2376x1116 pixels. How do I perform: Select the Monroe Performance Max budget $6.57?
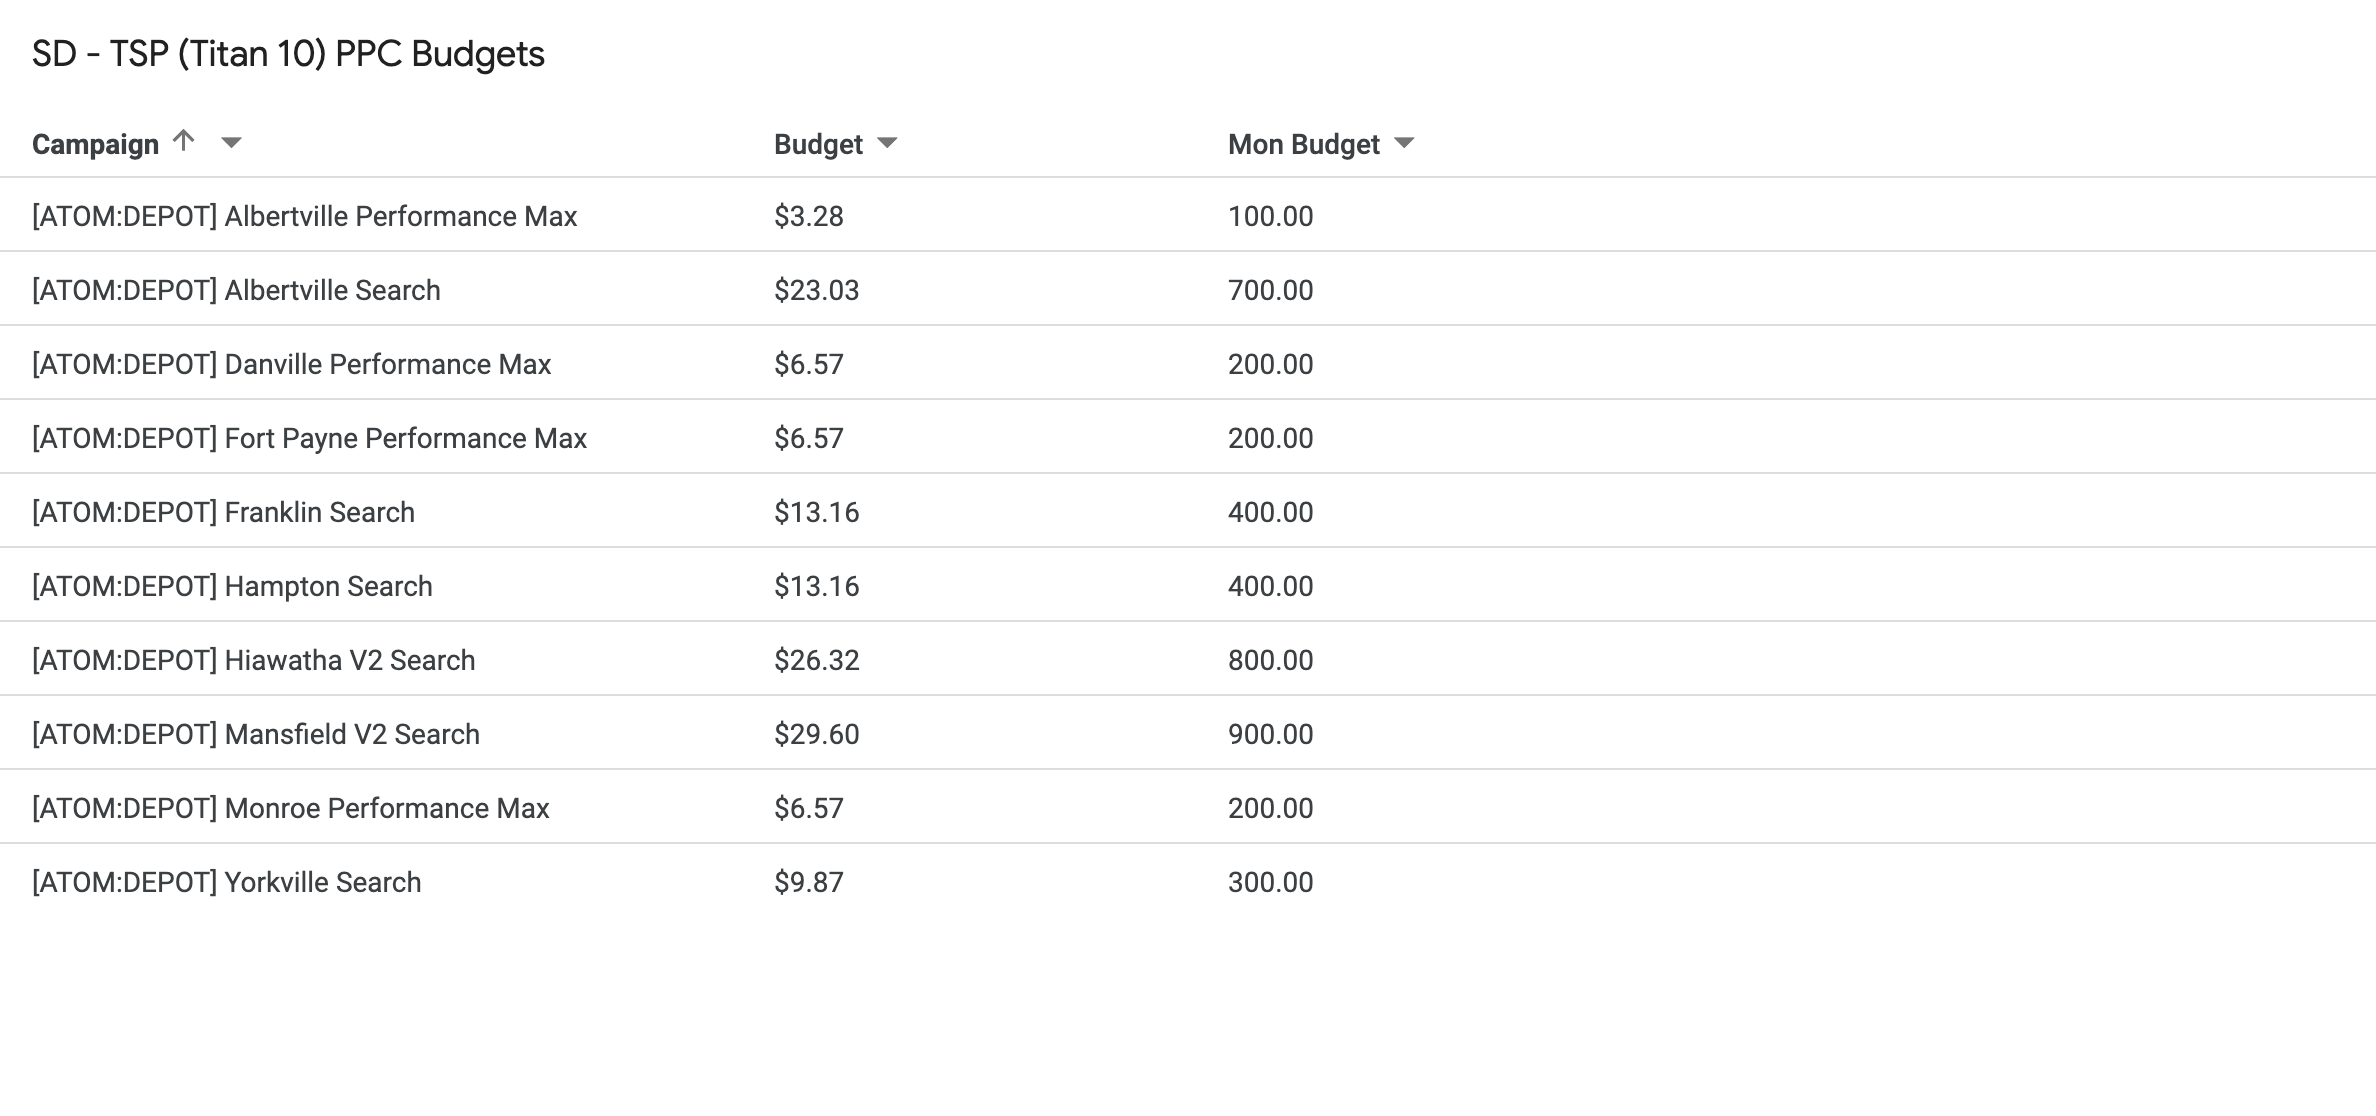(808, 807)
